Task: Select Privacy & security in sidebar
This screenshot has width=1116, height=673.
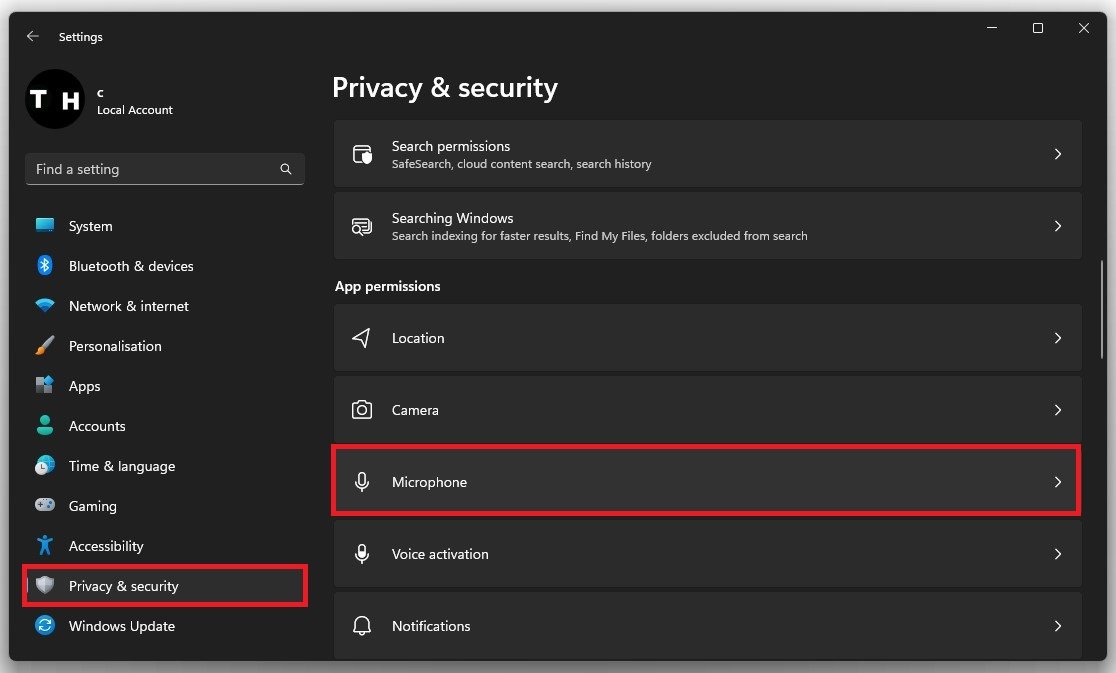Action: [165, 586]
